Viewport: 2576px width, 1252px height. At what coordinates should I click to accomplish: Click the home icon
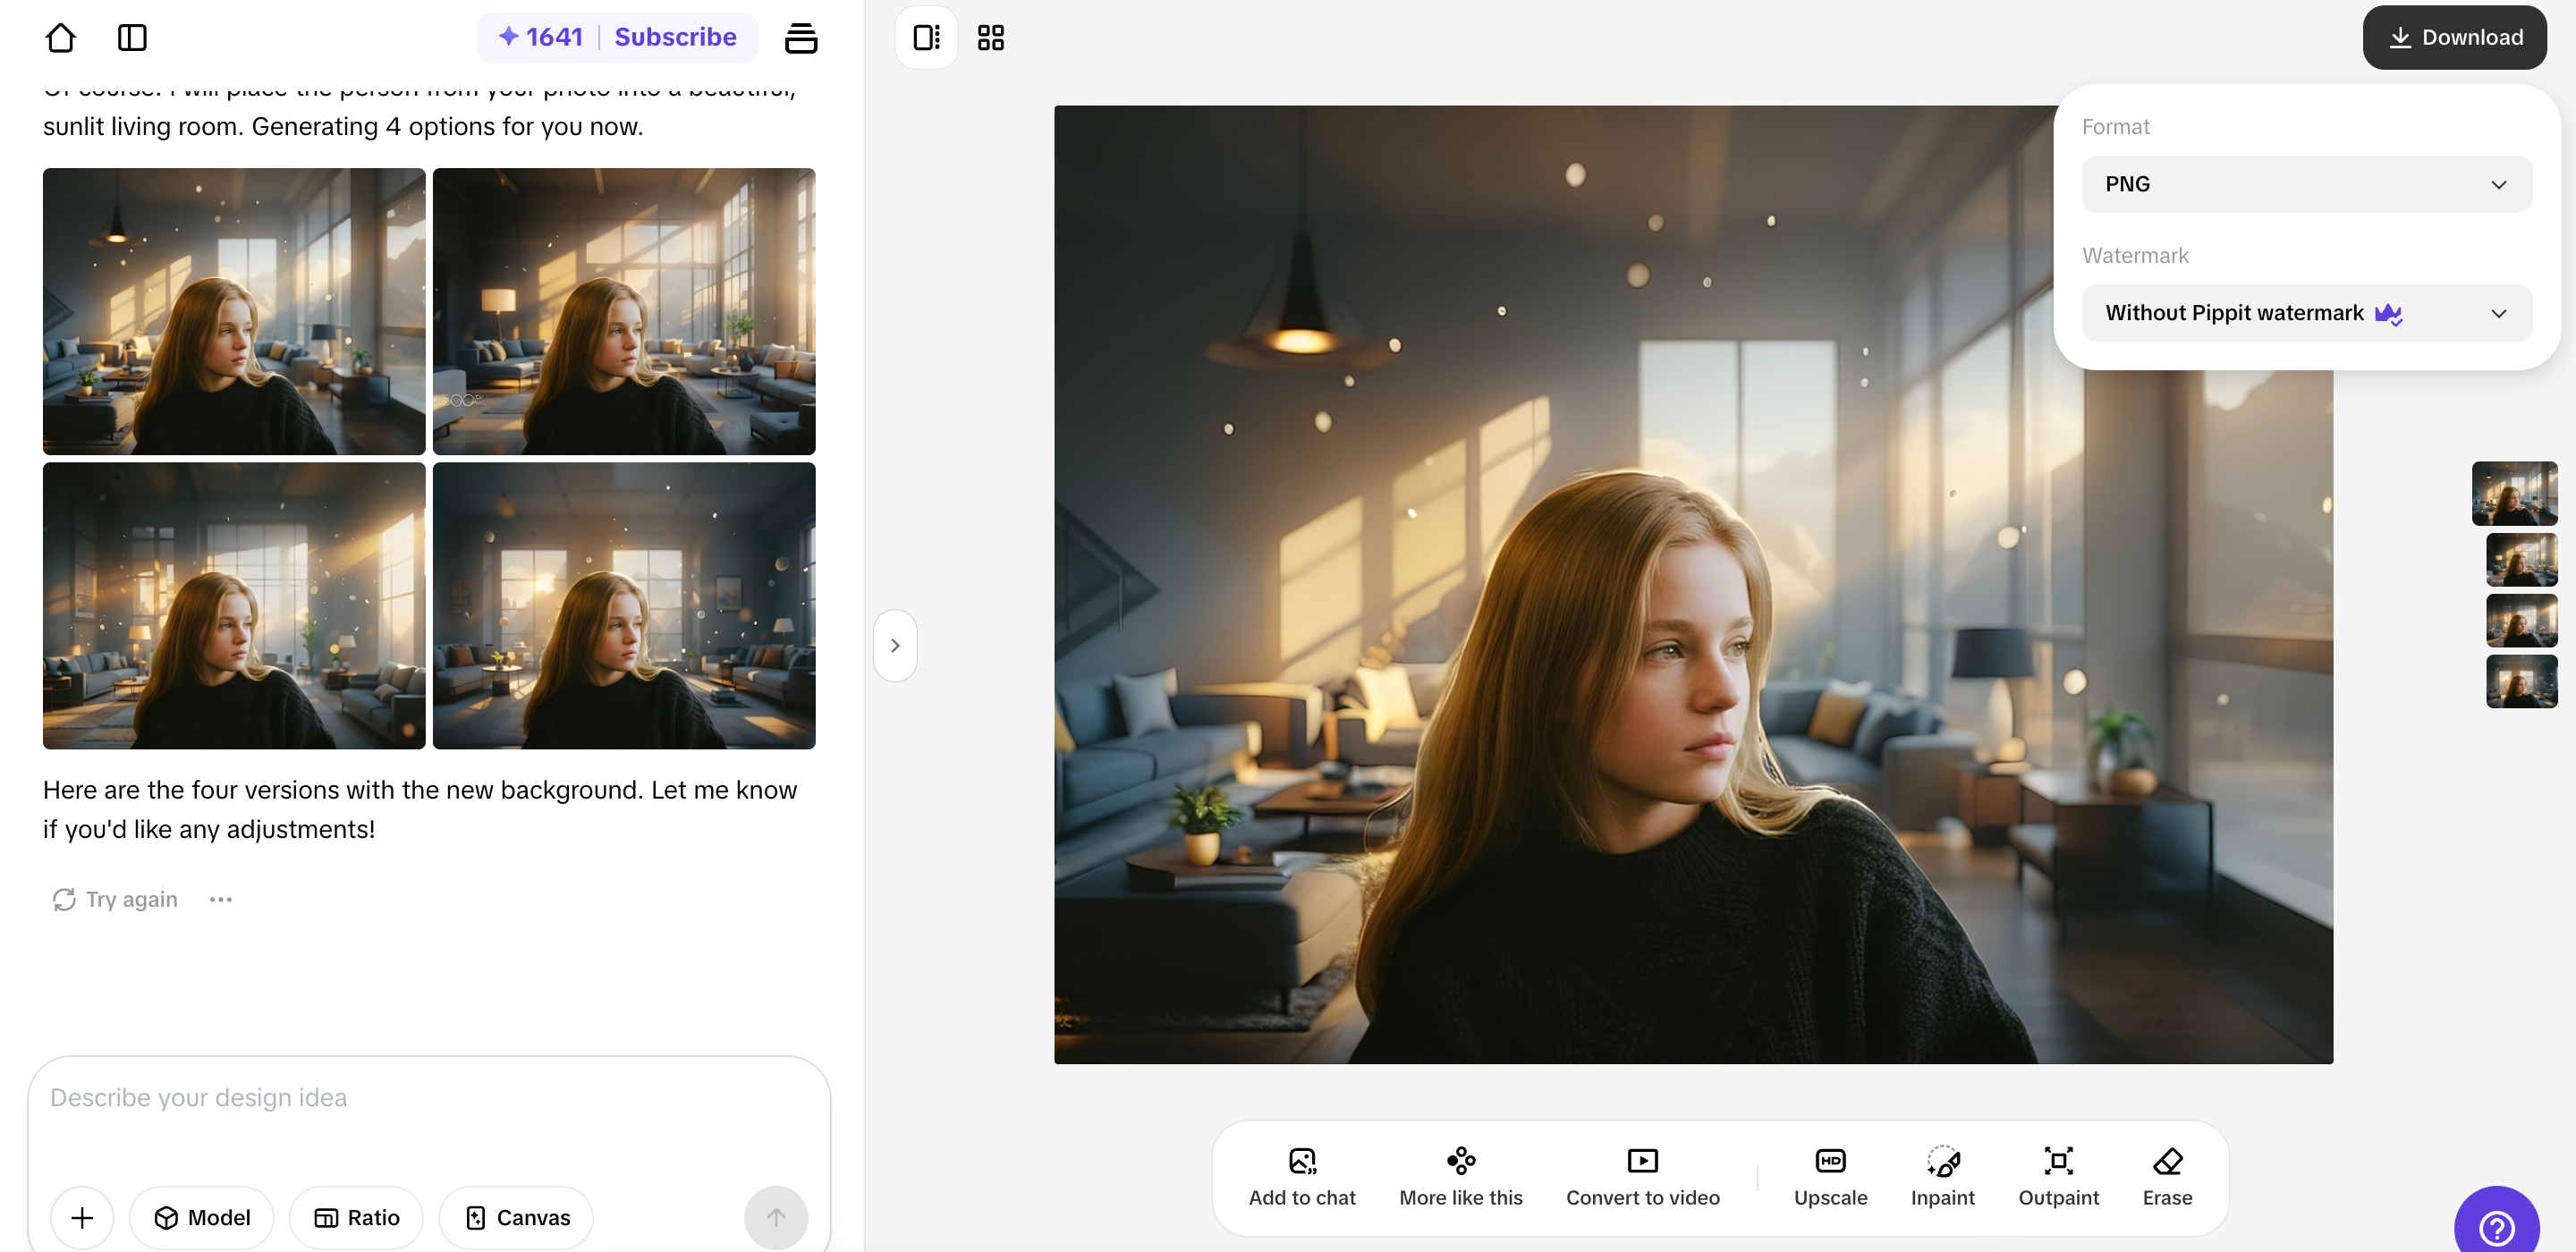coord(61,37)
